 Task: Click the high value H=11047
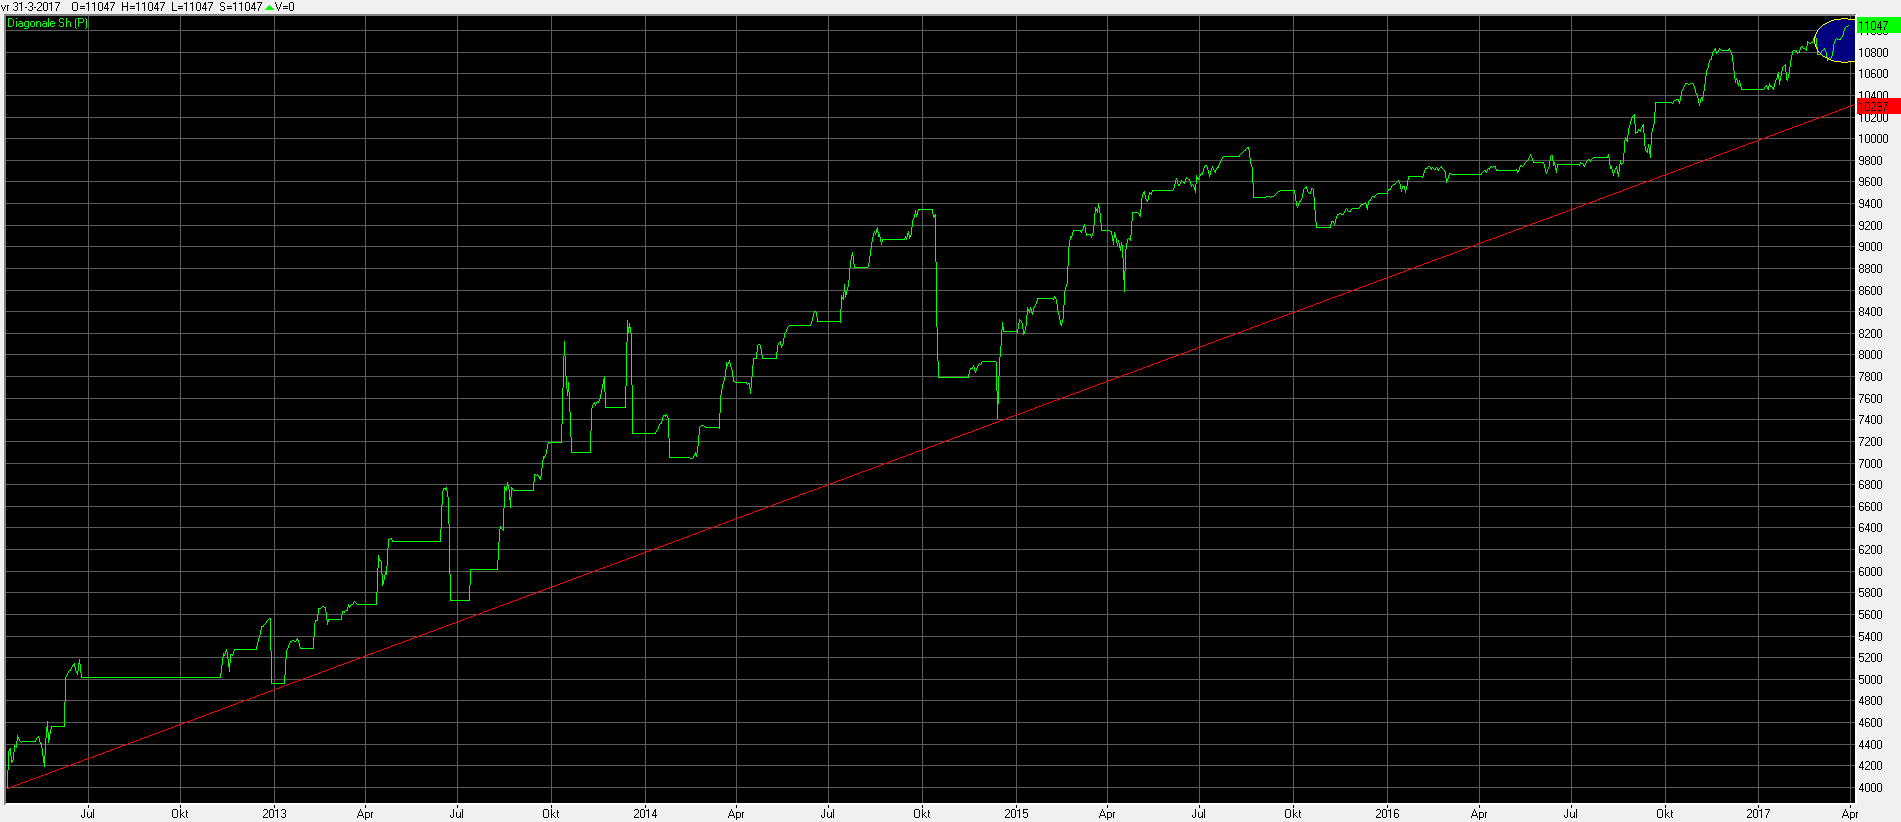(143, 7)
